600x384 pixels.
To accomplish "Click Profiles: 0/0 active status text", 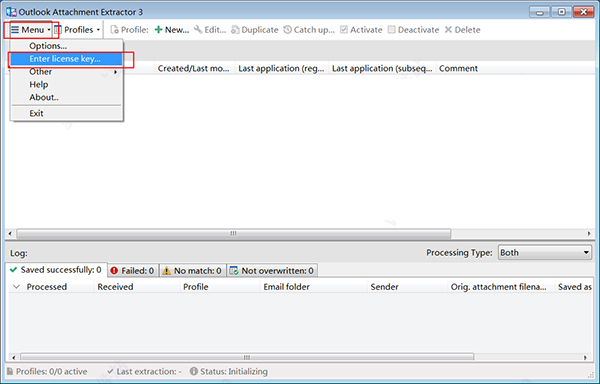I will point(51,372).
